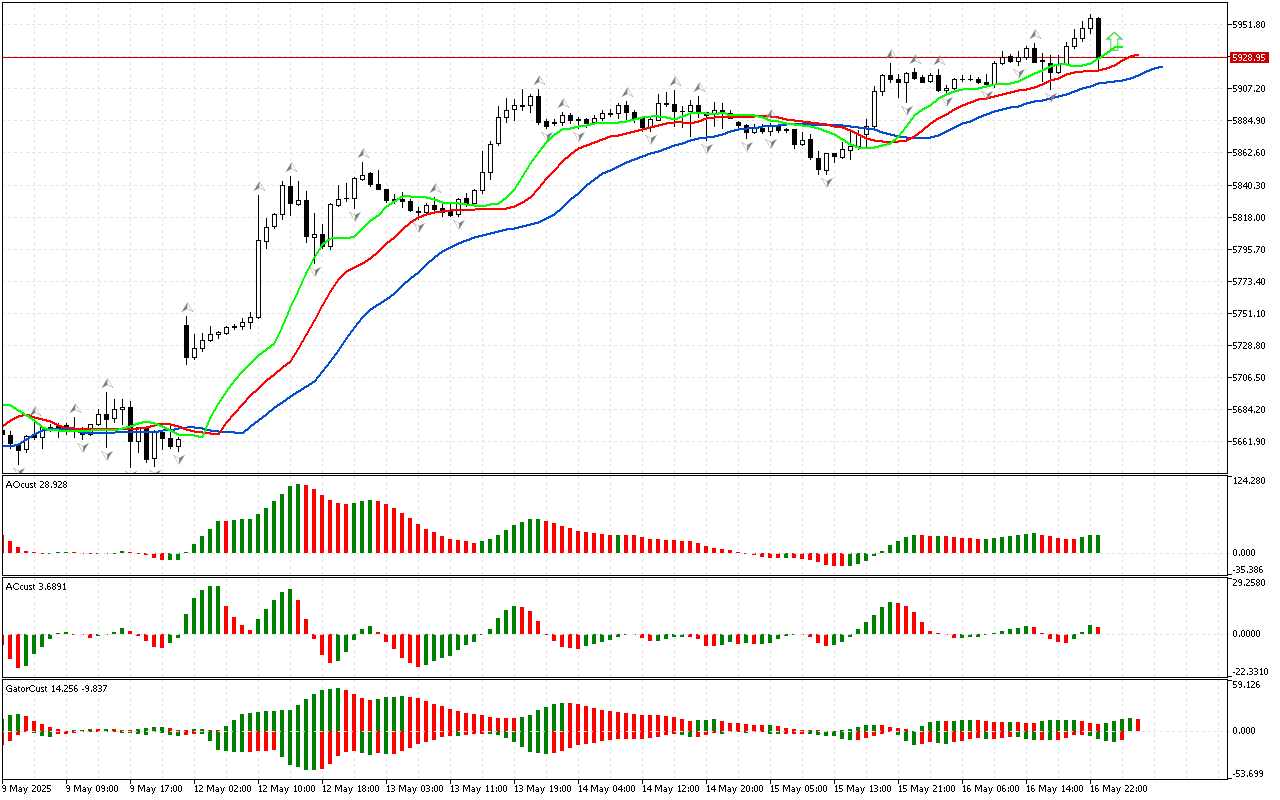The height and width of the screenshot is (800, 1280).
Task: Click the 9 May 2025 date label
Action: coord(28,789)
